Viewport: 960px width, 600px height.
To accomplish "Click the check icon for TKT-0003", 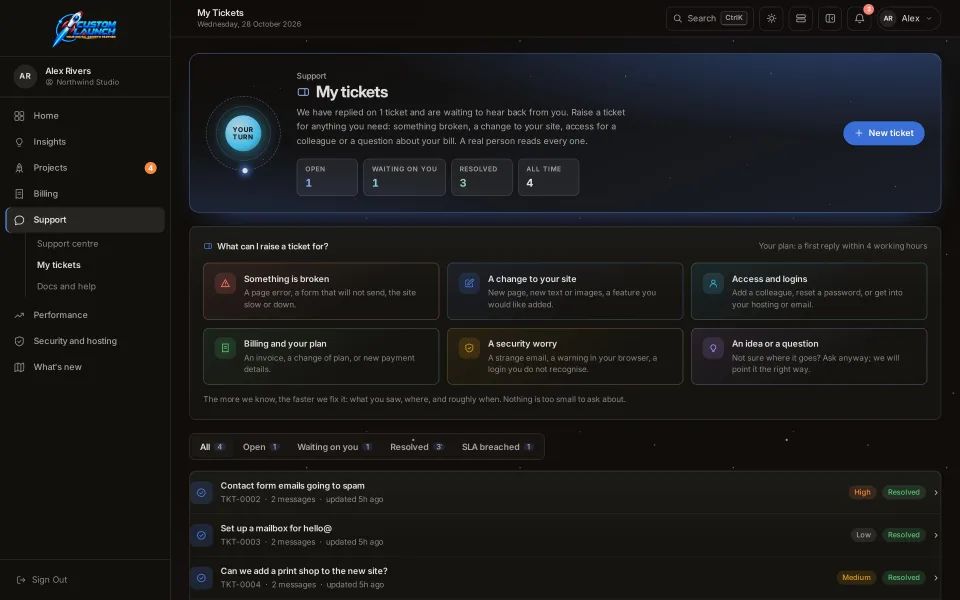I will tap(201, 534).
